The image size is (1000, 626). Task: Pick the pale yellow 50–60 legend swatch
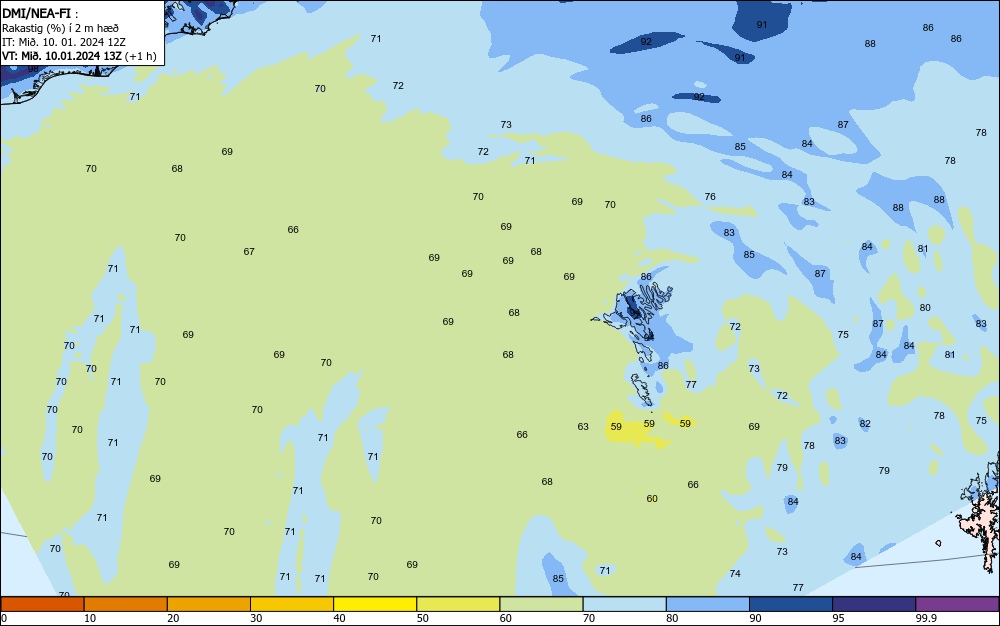tap(458, 604)
